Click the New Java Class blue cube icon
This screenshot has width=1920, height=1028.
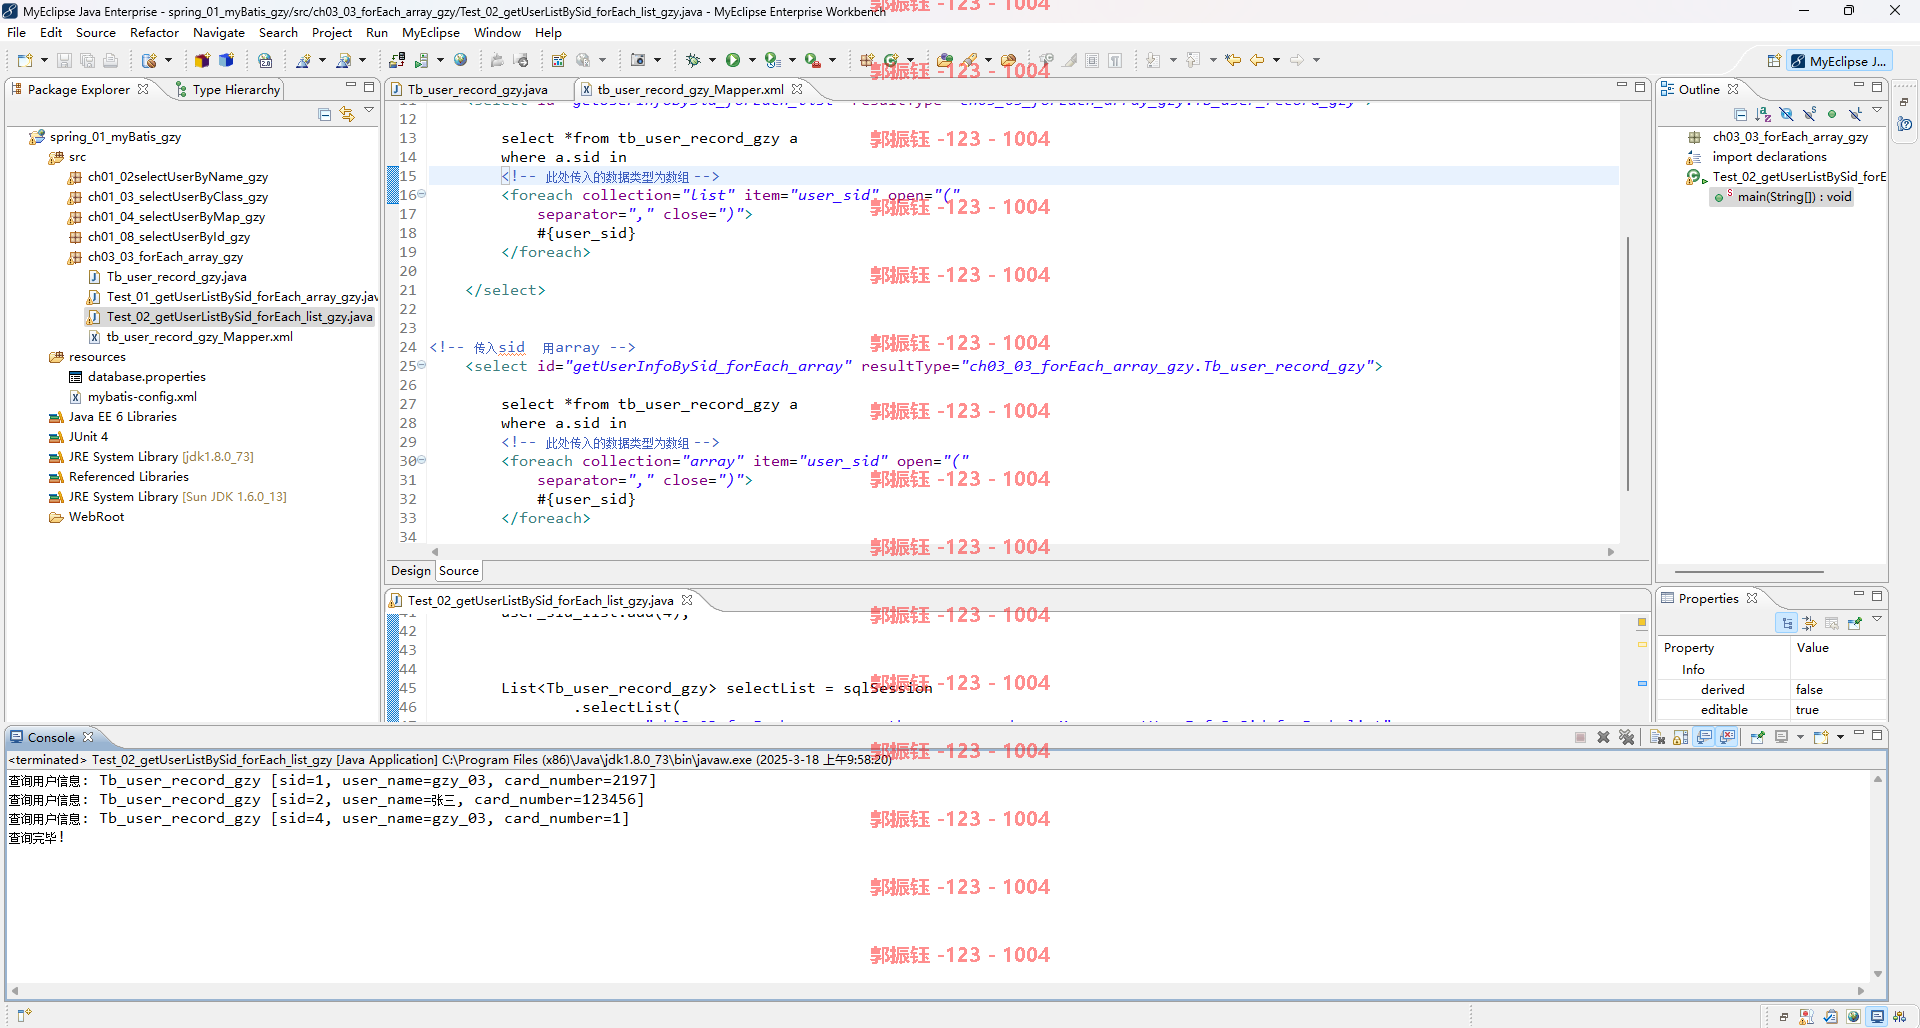(x=226, y=60)
